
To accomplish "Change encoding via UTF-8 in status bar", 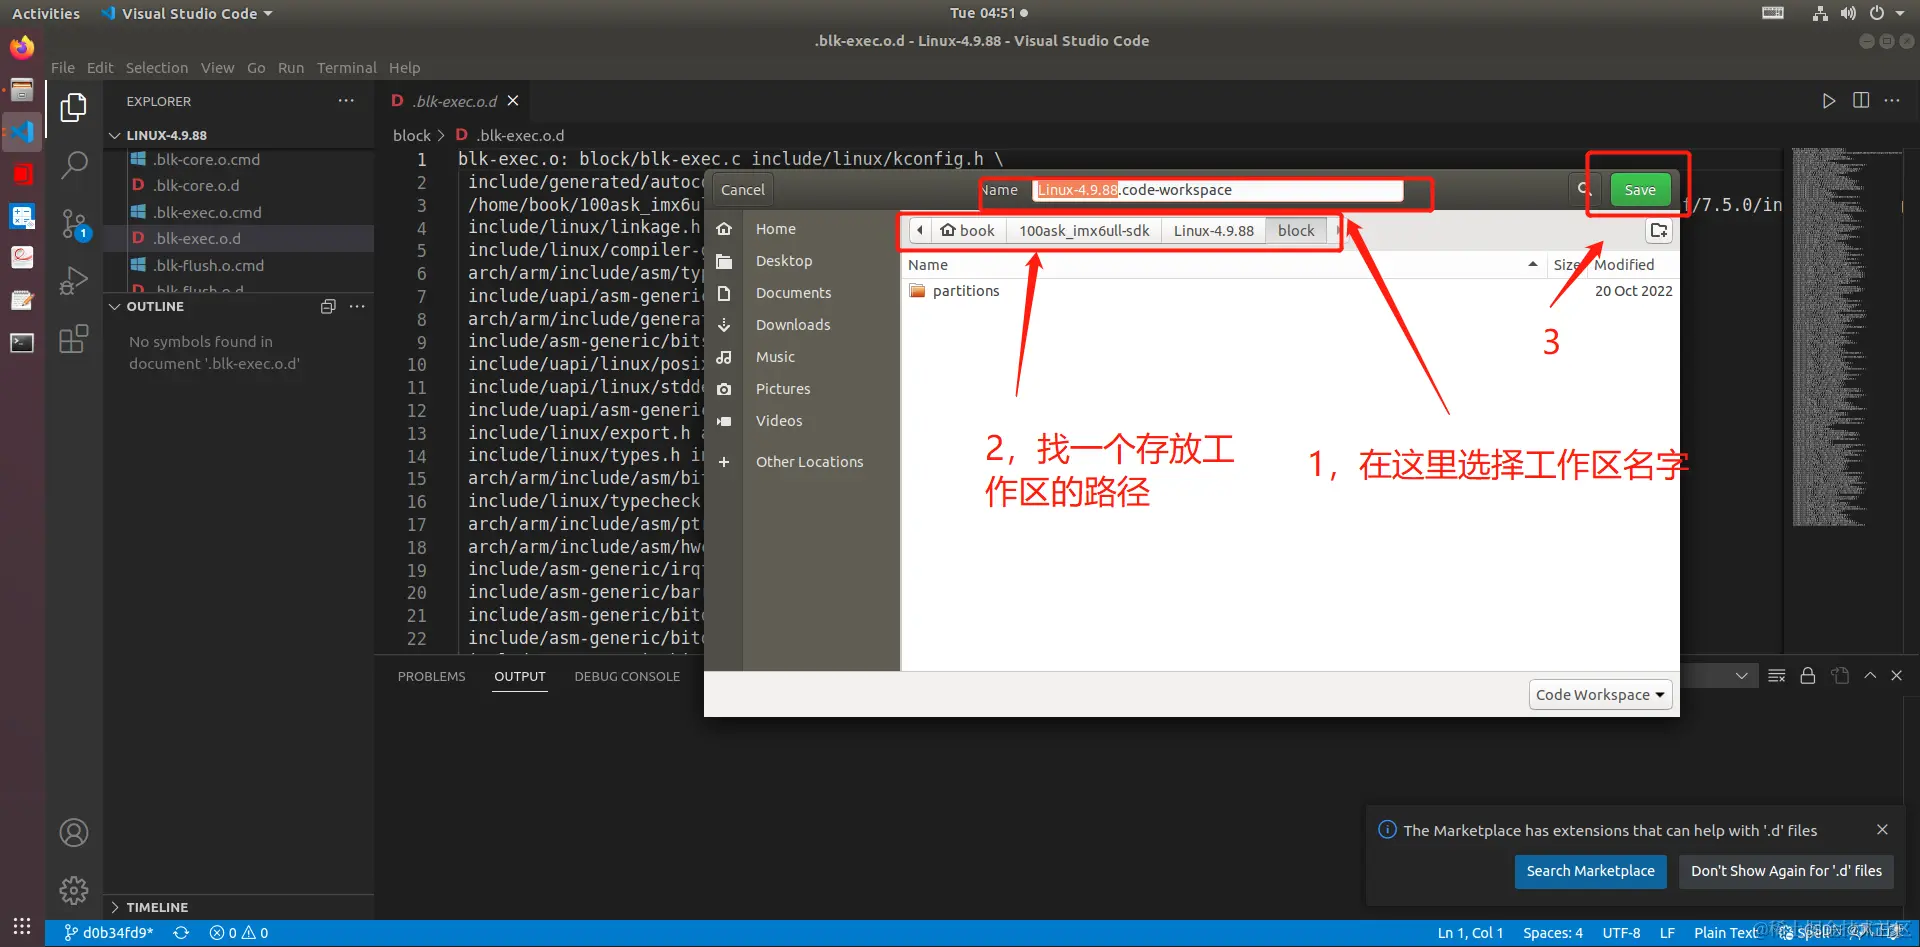I will tap(1621, 933).
